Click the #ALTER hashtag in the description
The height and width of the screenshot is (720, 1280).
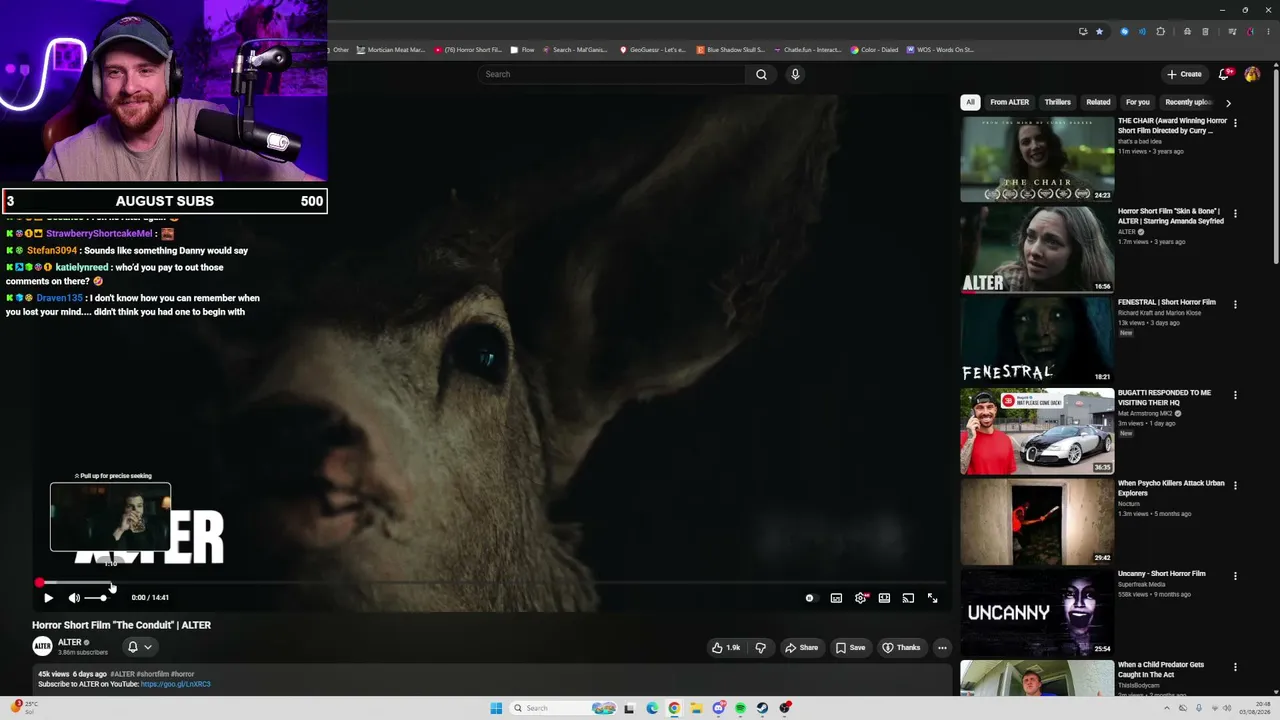click(x=122, y=675)
